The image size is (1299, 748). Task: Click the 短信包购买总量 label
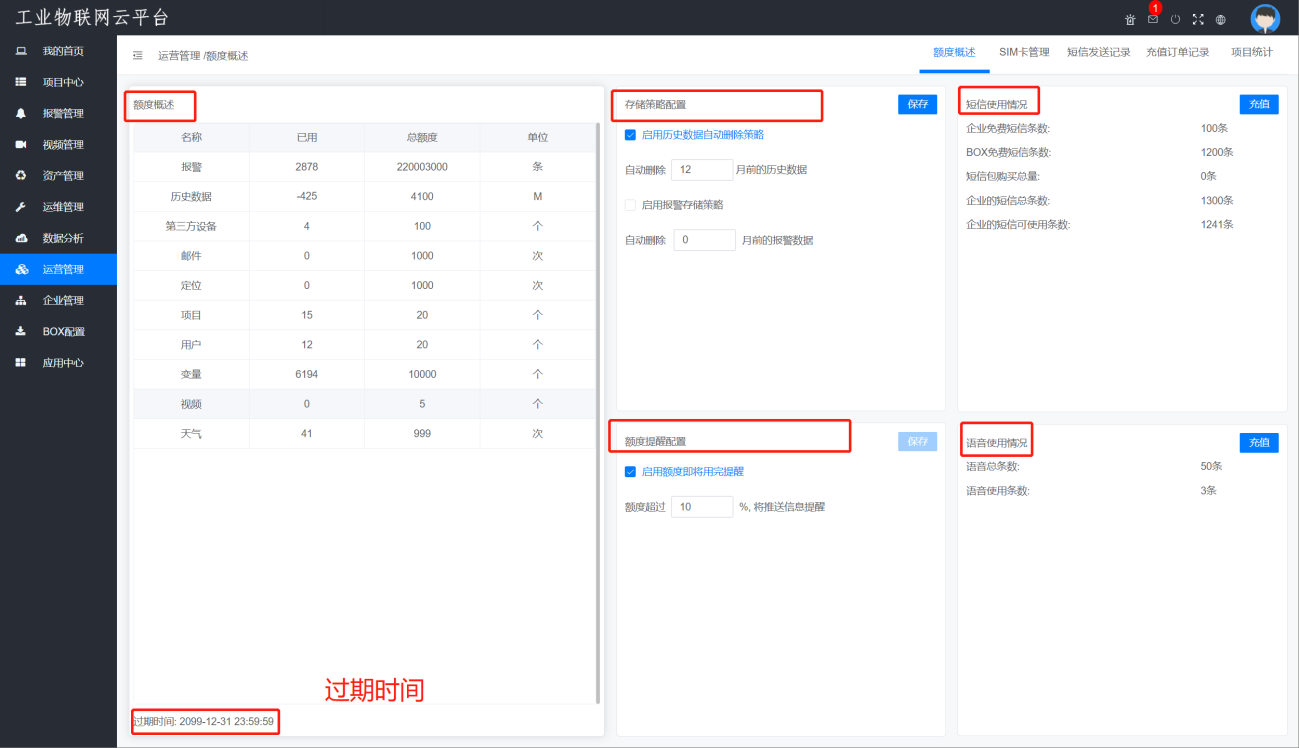click(1003, 176)
